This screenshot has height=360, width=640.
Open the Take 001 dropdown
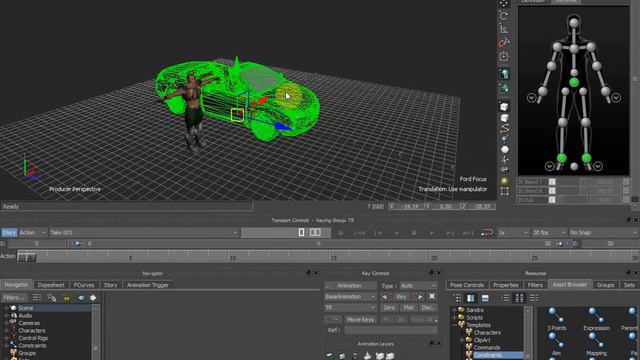[144, 233]
